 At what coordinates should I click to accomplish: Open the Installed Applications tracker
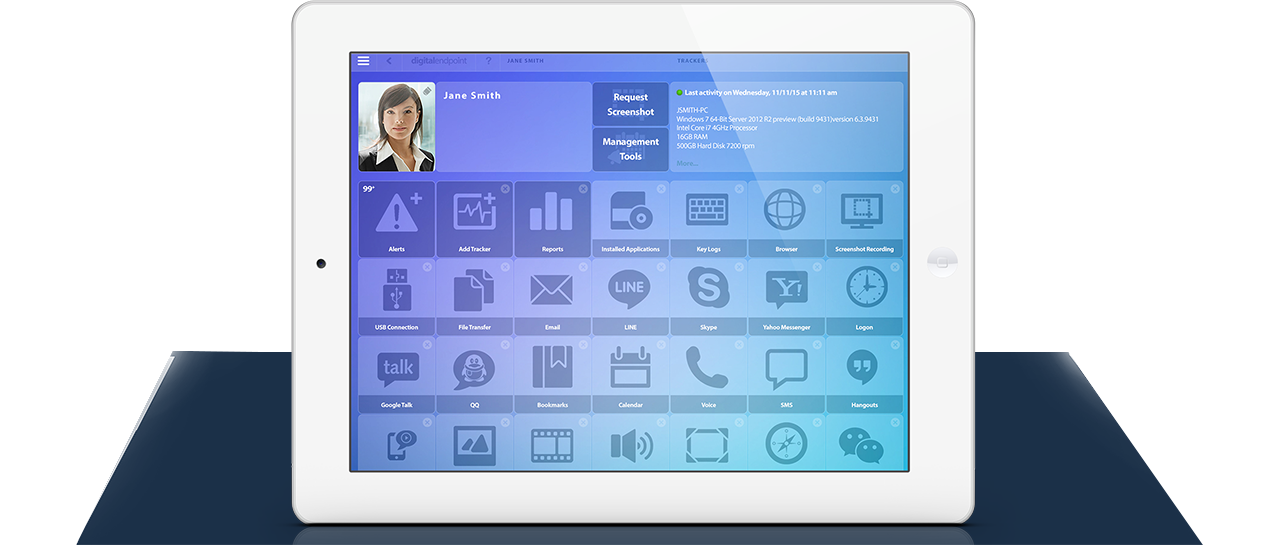631,219
